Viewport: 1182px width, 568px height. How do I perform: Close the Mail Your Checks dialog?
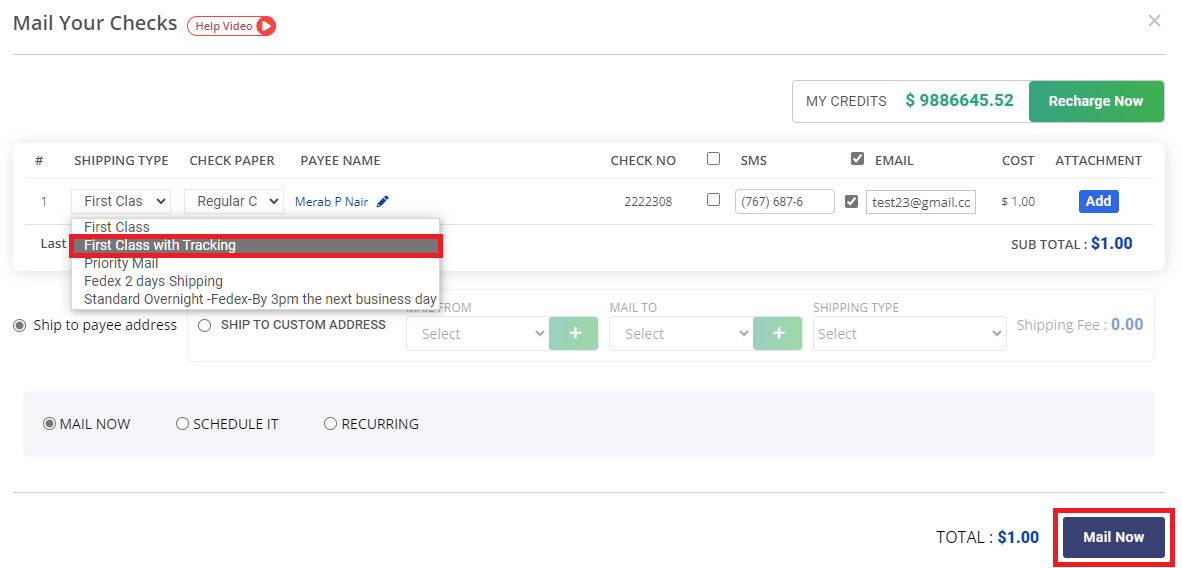point(1154,20)
